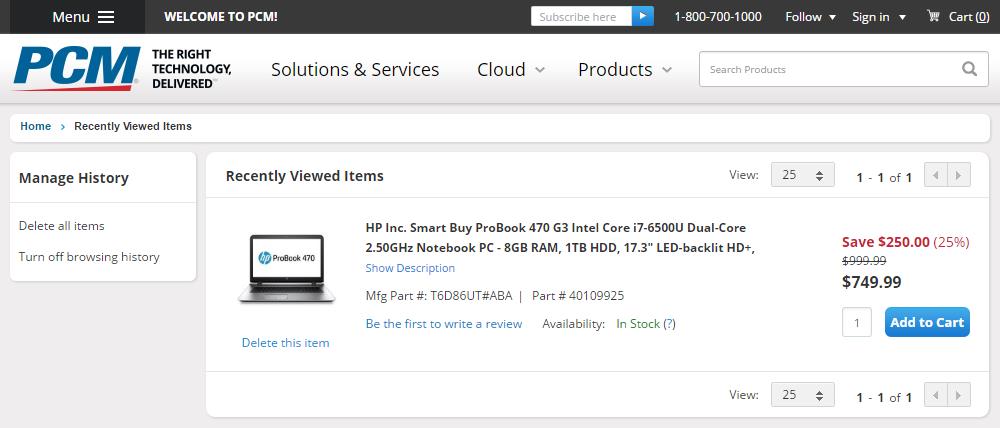Image resolution: width=1000 pixels, height=428 pixels.
Task: Click WELCOME TO PCM! text
Action: click(x=221, y=17)
